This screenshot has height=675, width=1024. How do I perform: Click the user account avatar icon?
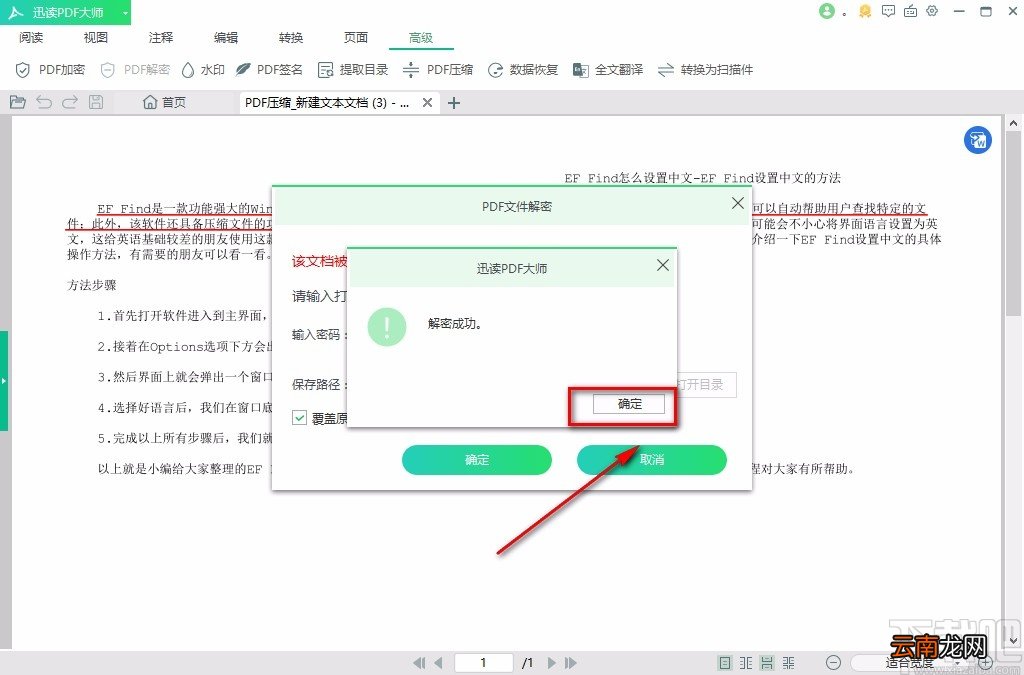coord(827,11)
